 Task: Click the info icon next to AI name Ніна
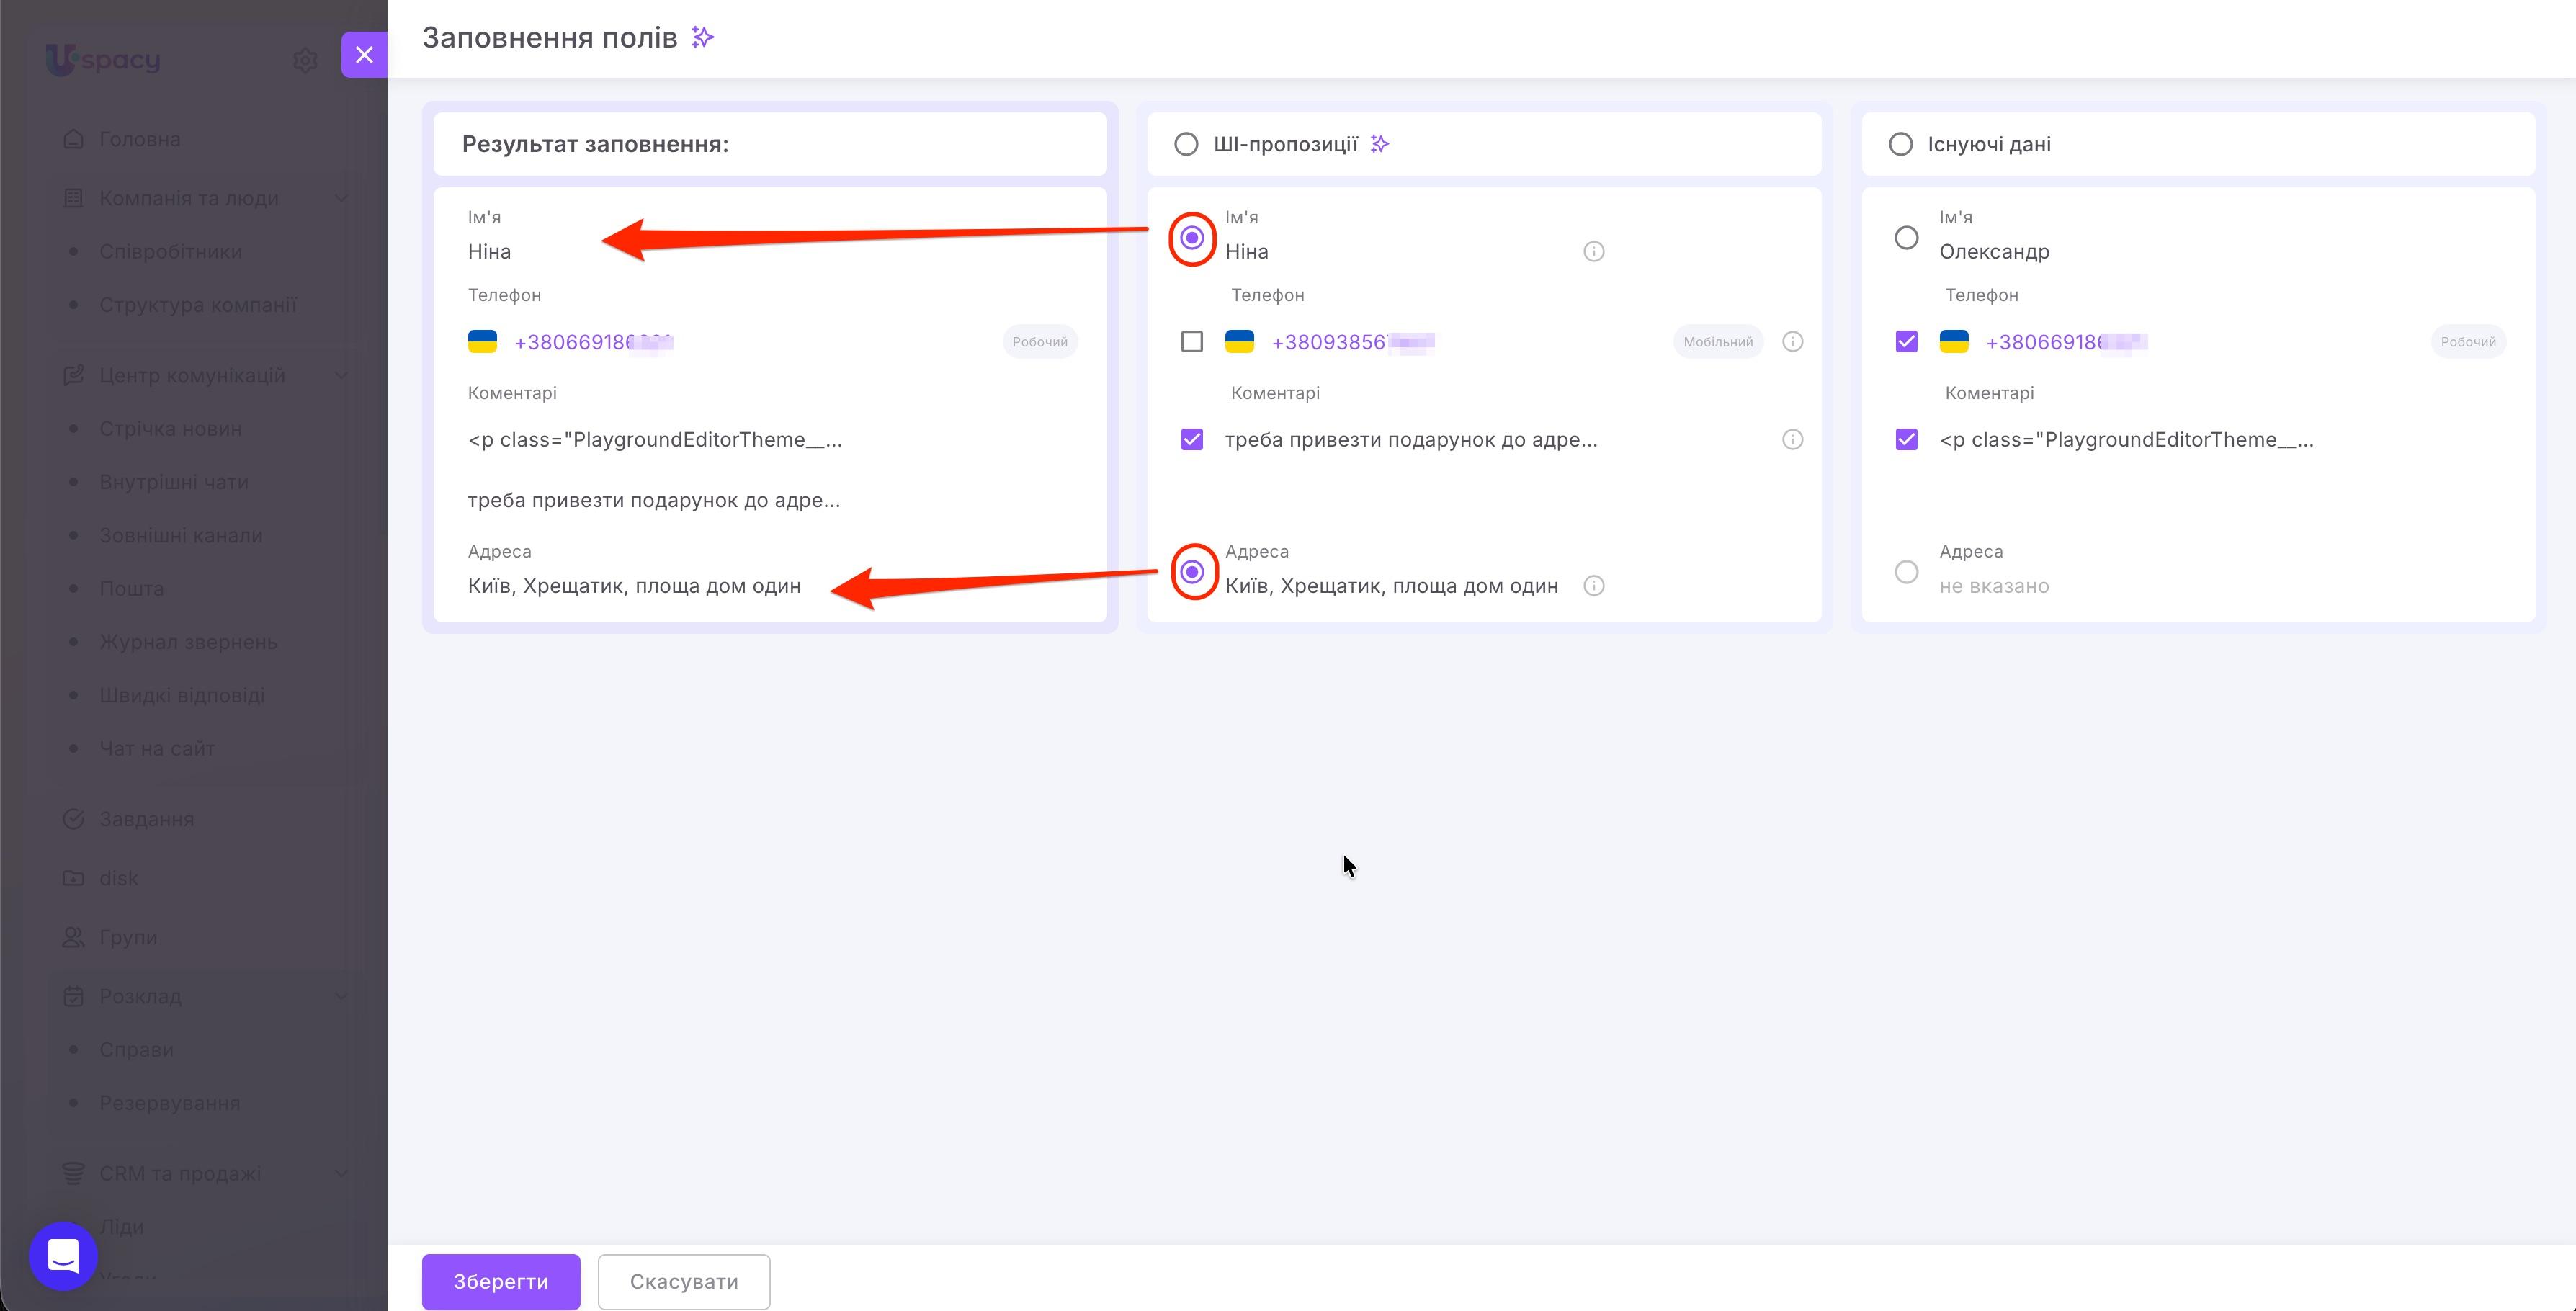(x=1594, y=251)
